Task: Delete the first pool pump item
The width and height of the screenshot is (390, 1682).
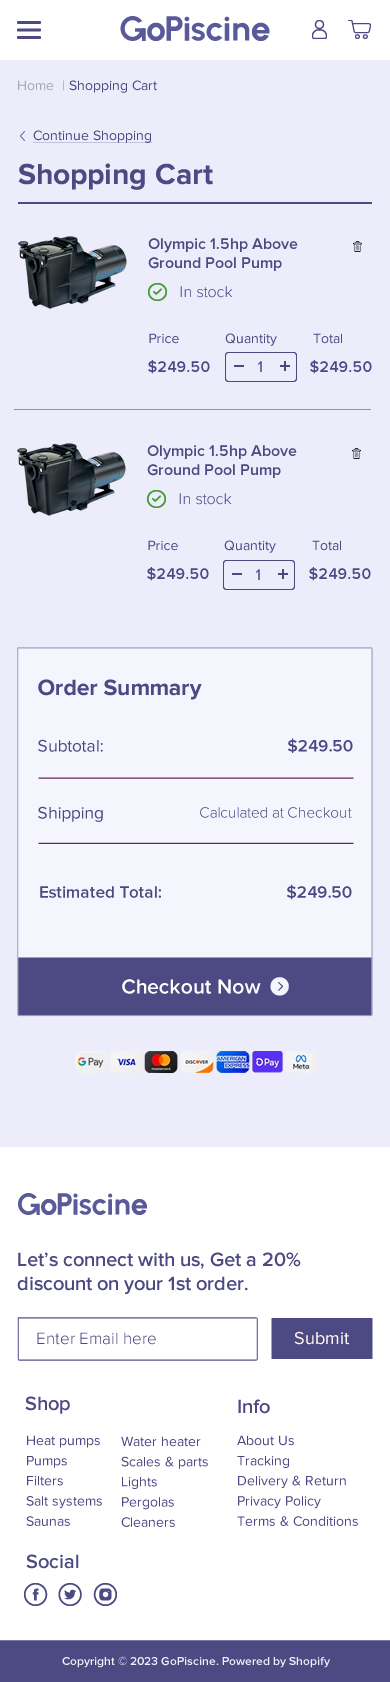Action: point(357,246)
